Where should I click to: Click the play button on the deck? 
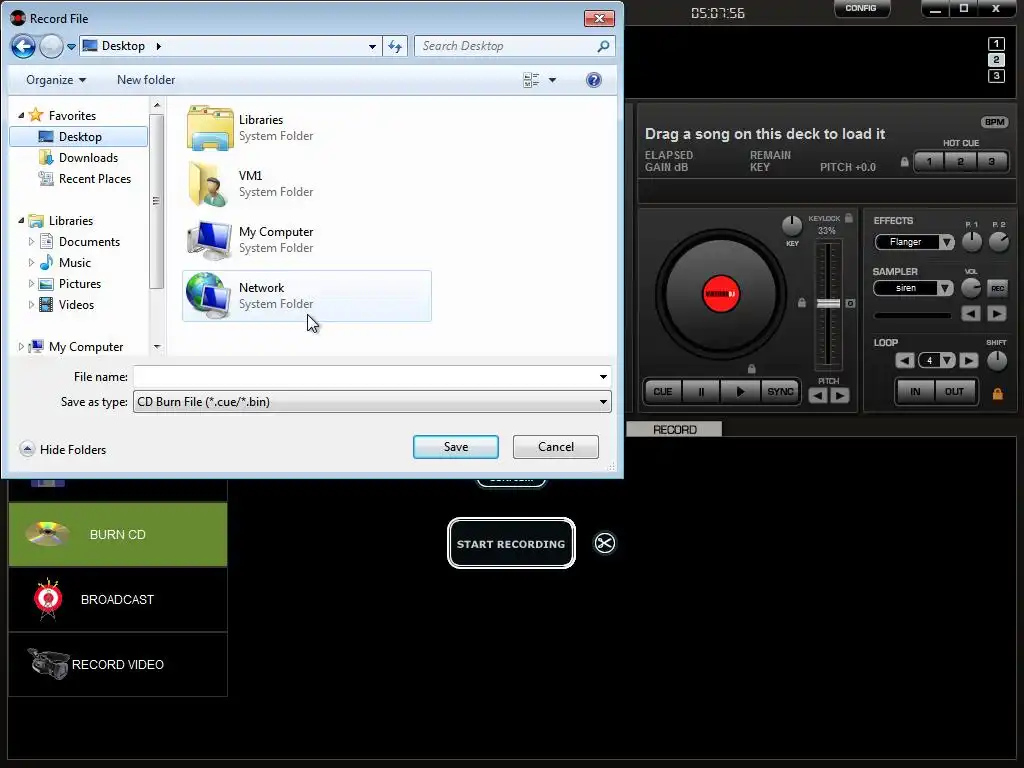pyautogui.click(x=740, y=392)
